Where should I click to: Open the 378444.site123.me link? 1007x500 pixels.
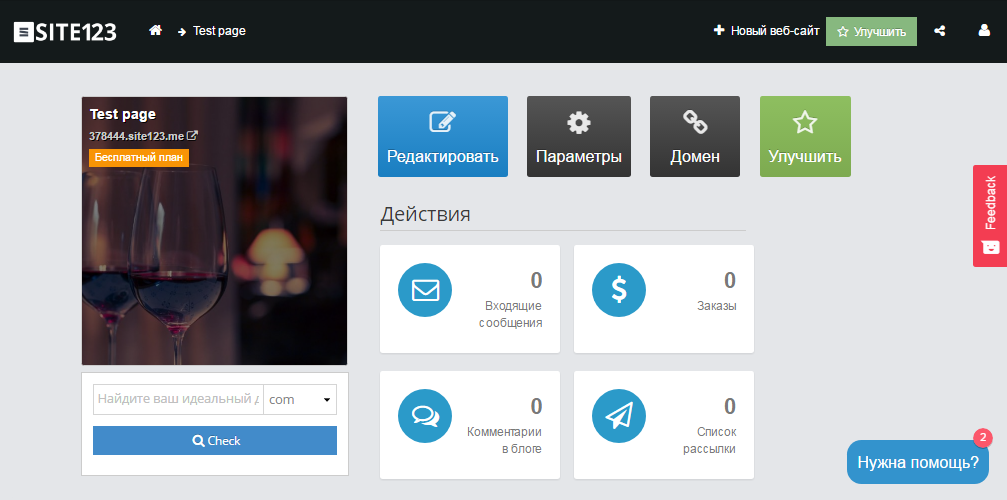[x=136, y=136]
